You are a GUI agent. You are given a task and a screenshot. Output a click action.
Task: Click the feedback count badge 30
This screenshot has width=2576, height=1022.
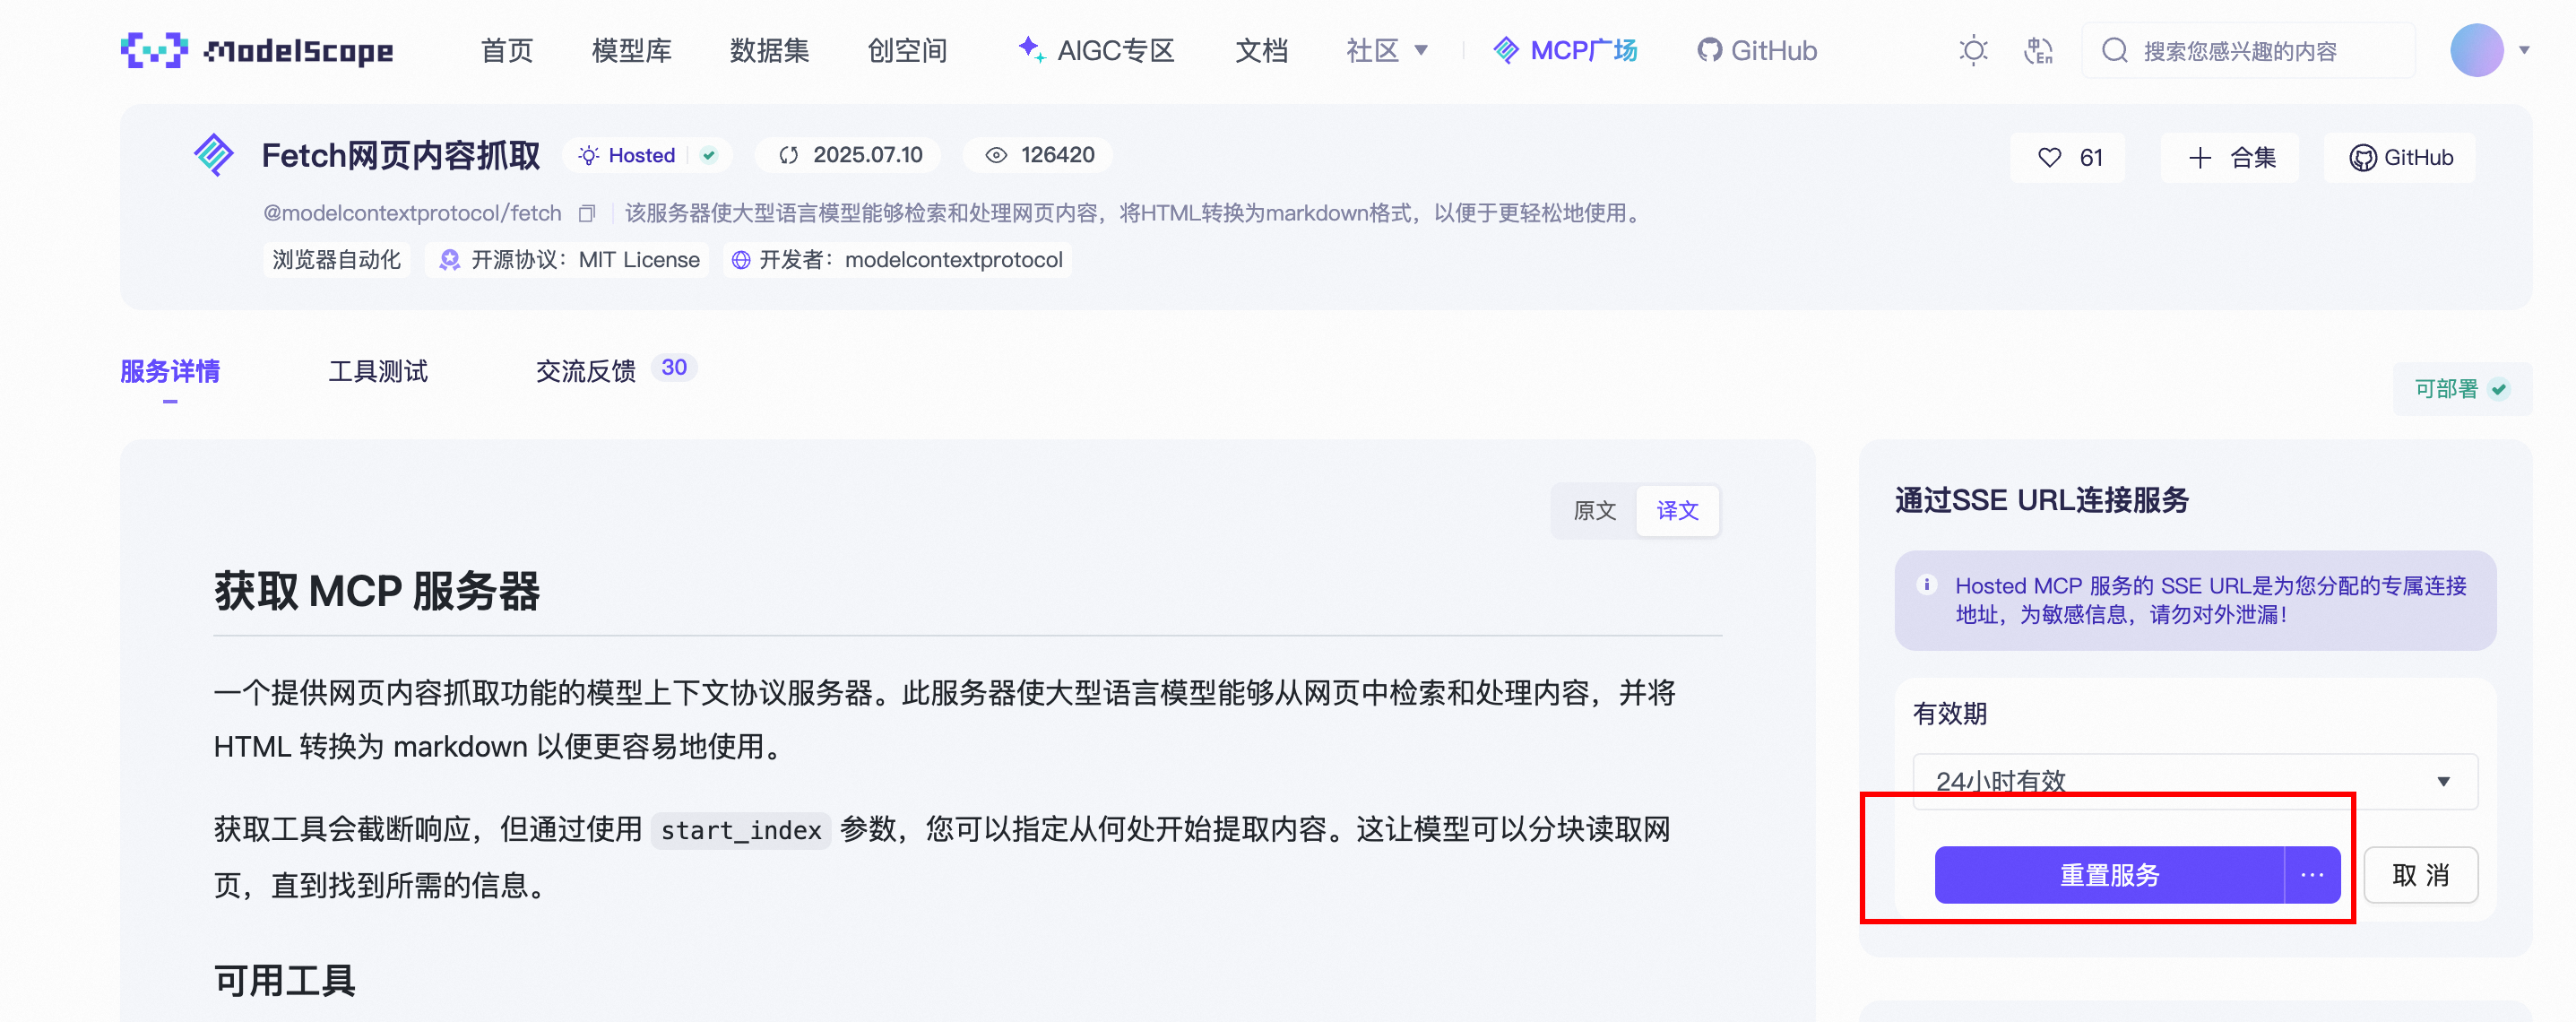(674, 368)
